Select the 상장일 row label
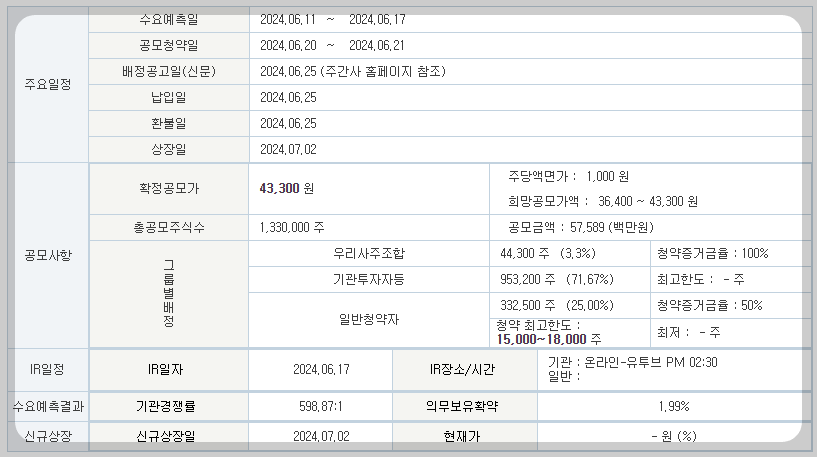Image resolution: width=817 pixels, height=457 pixels. (169, 150)
